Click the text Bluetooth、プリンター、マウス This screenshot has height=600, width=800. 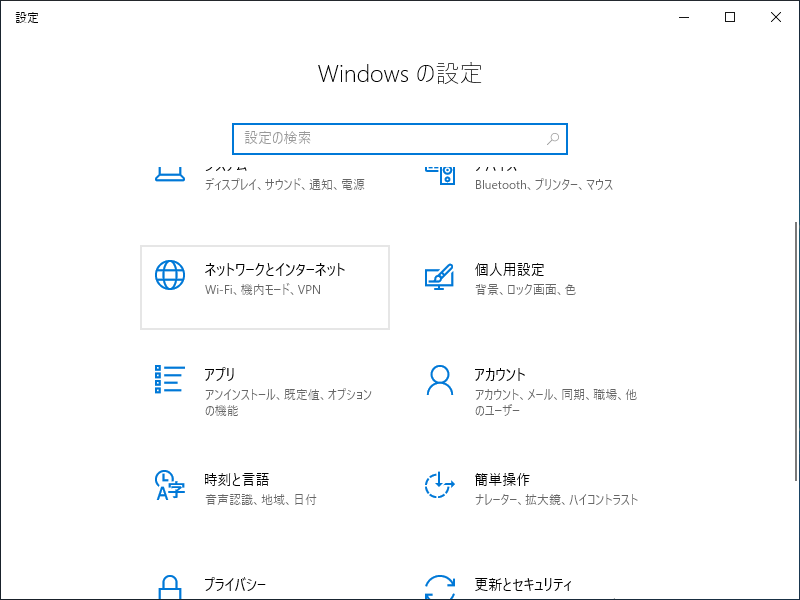point(544,185)
